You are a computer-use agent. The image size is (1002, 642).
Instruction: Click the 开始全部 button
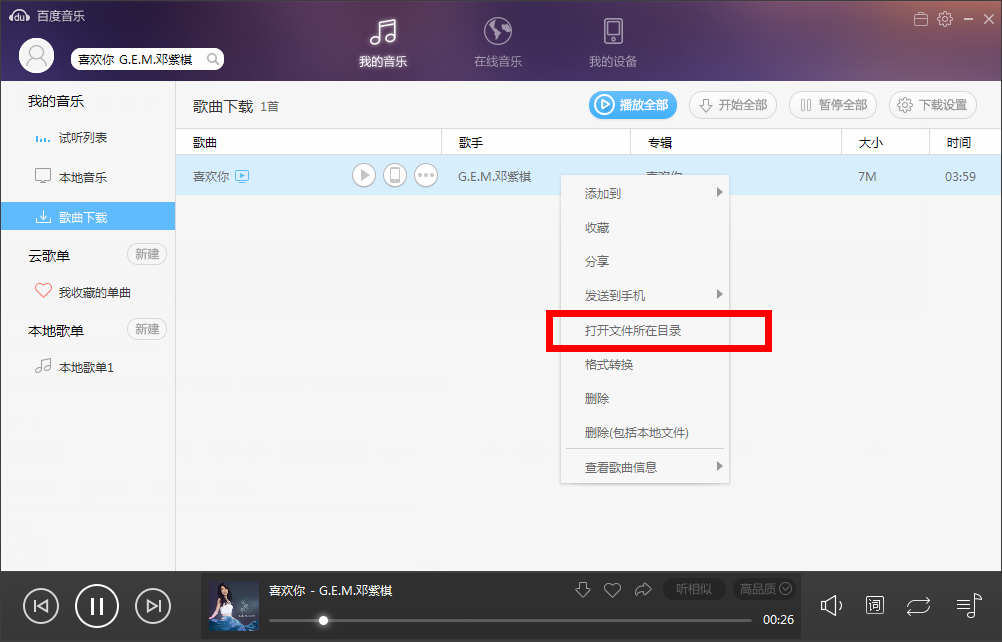733,105
